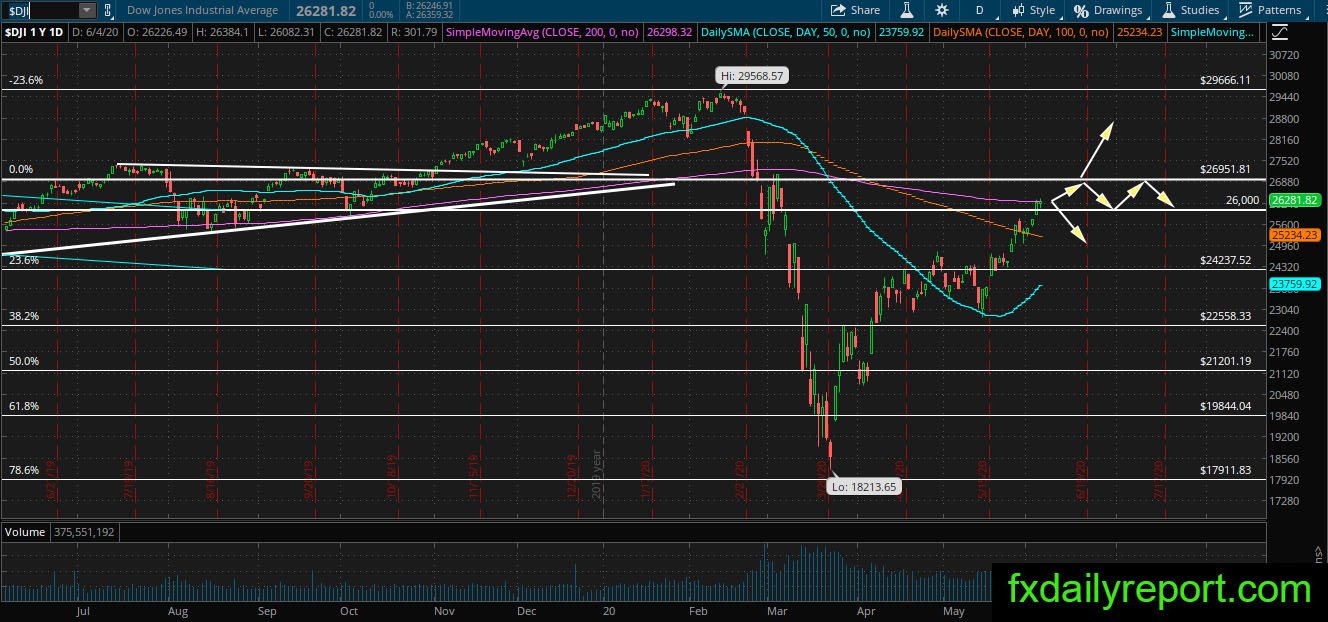Click the $29666.11 Fibonacci level label
Screen dimensions: 1328x622
pos(1225,80)
